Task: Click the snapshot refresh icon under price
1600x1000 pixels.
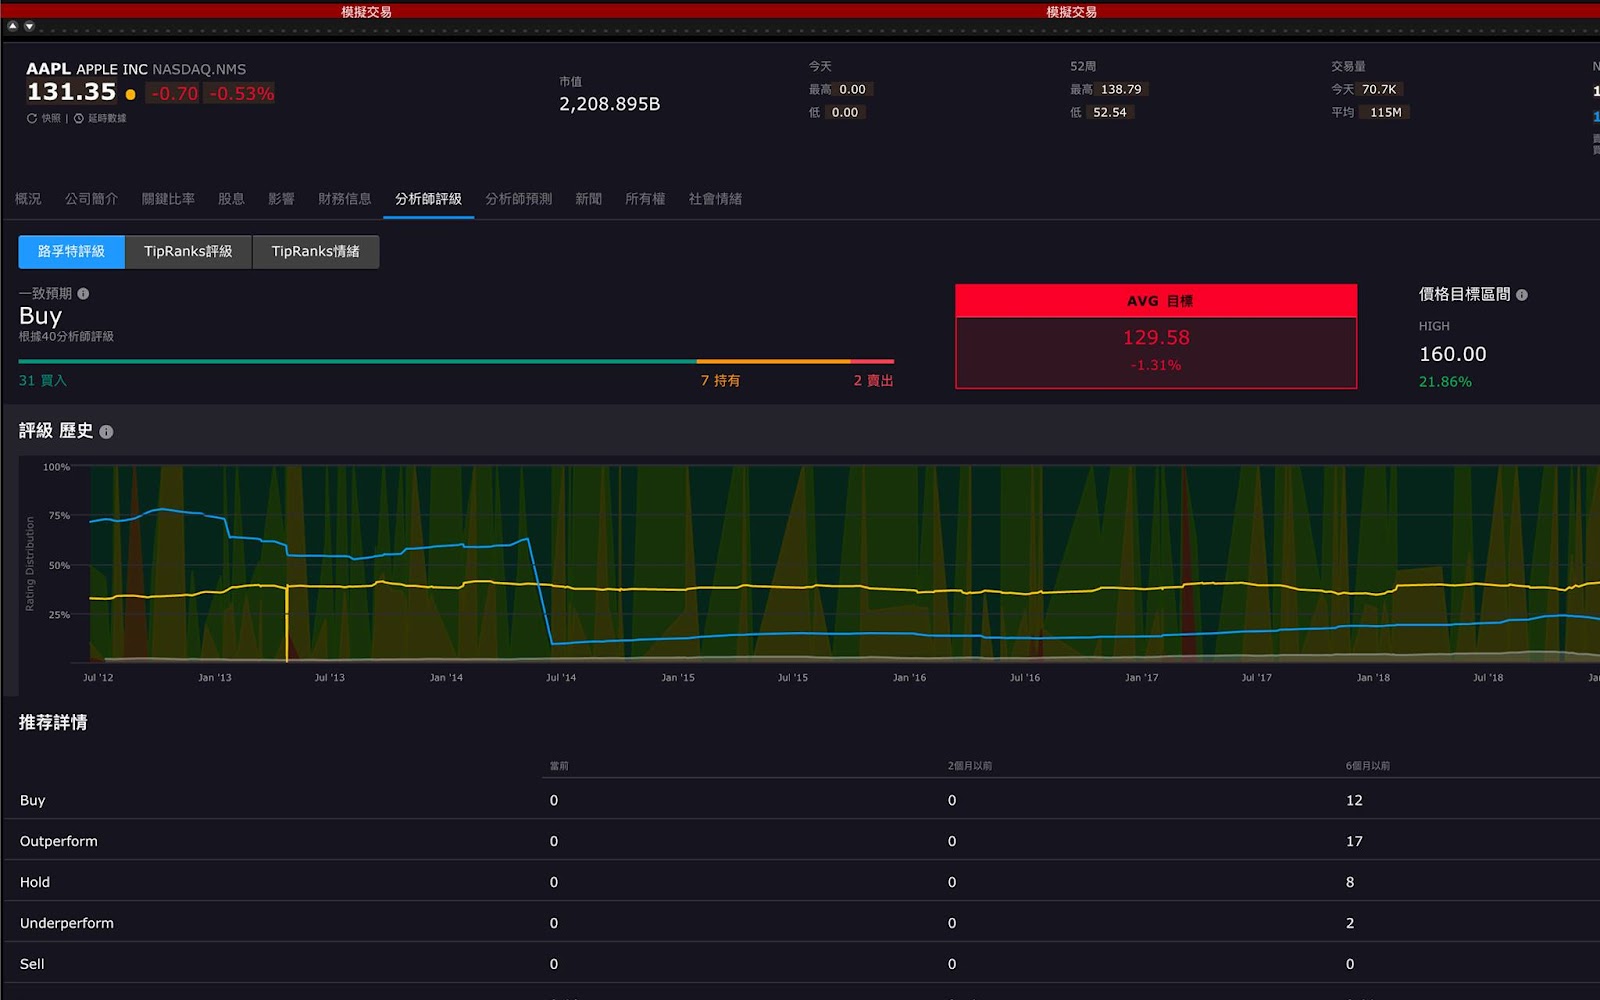Action: click(x=32, y=118)
